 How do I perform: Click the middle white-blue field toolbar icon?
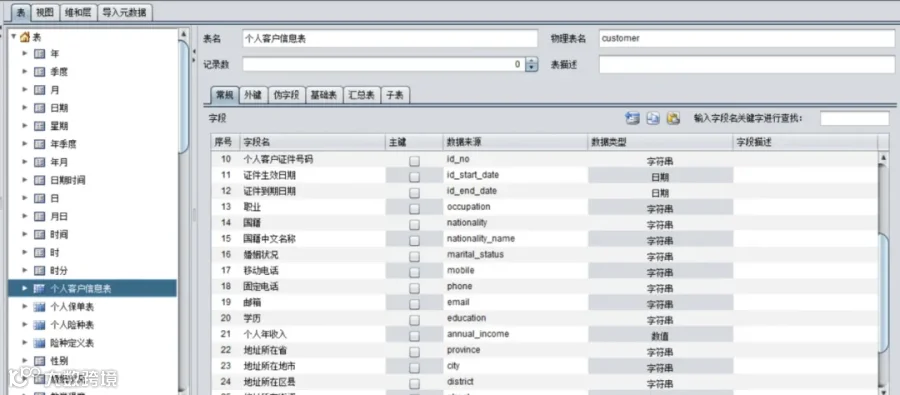(653, 118)
